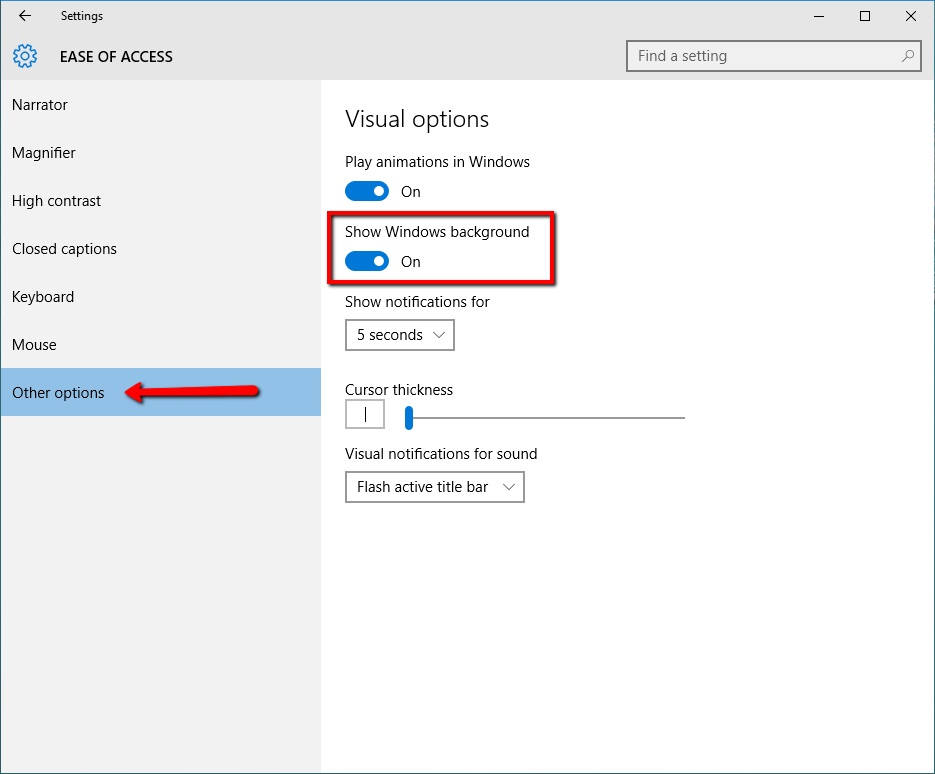Click the back arrow in title bar

24,16
